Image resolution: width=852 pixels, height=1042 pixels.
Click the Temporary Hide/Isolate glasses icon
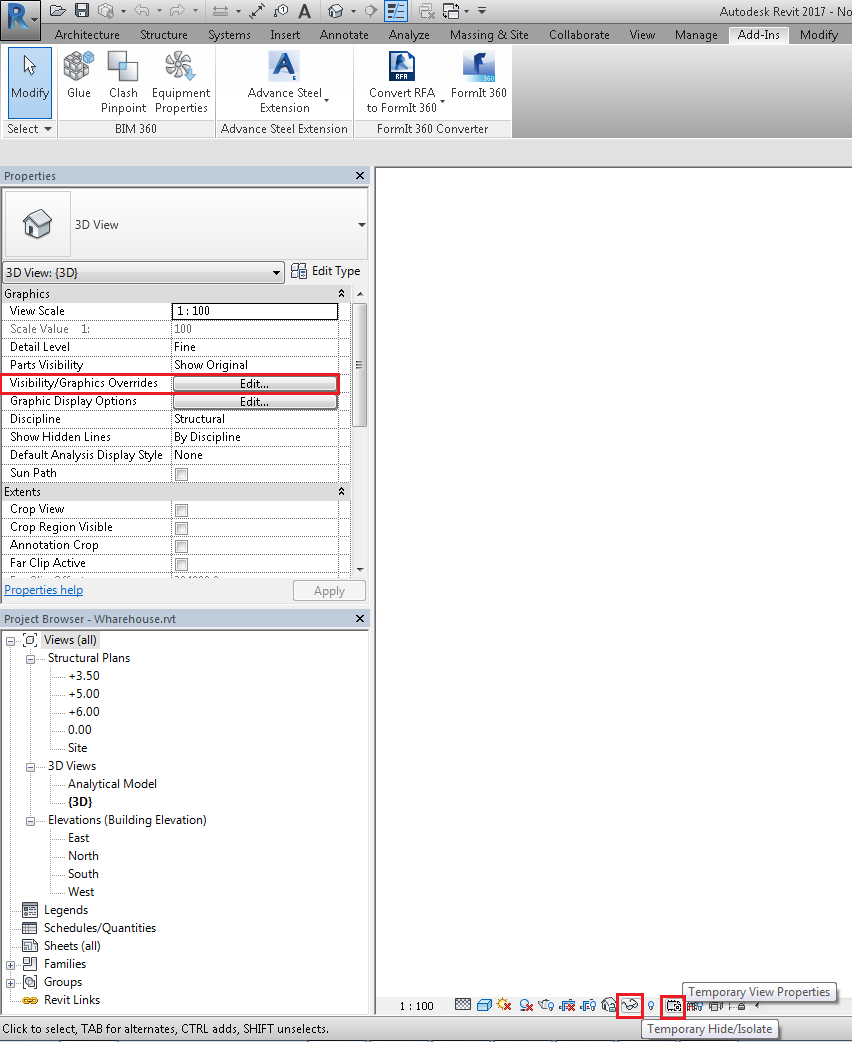[x=630, y=1005]
